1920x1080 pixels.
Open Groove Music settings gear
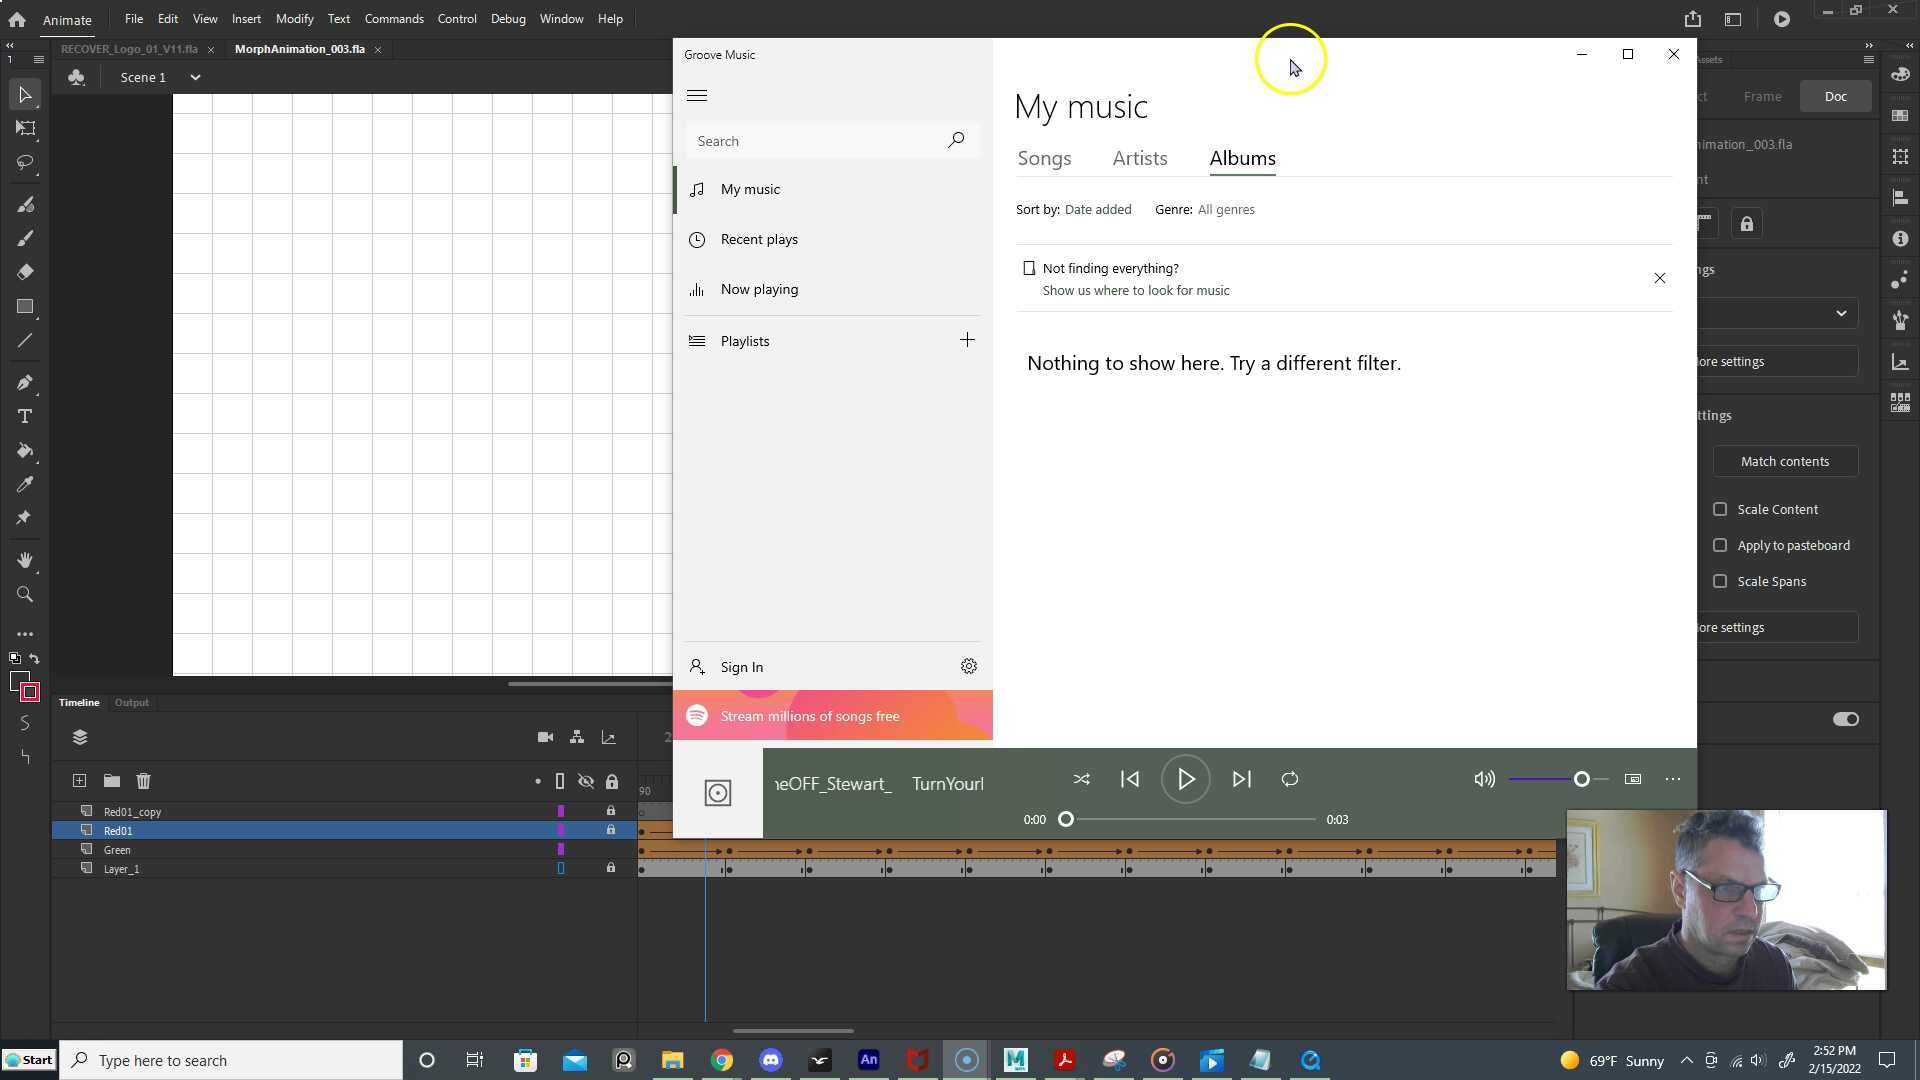click(x=968, y=667)
